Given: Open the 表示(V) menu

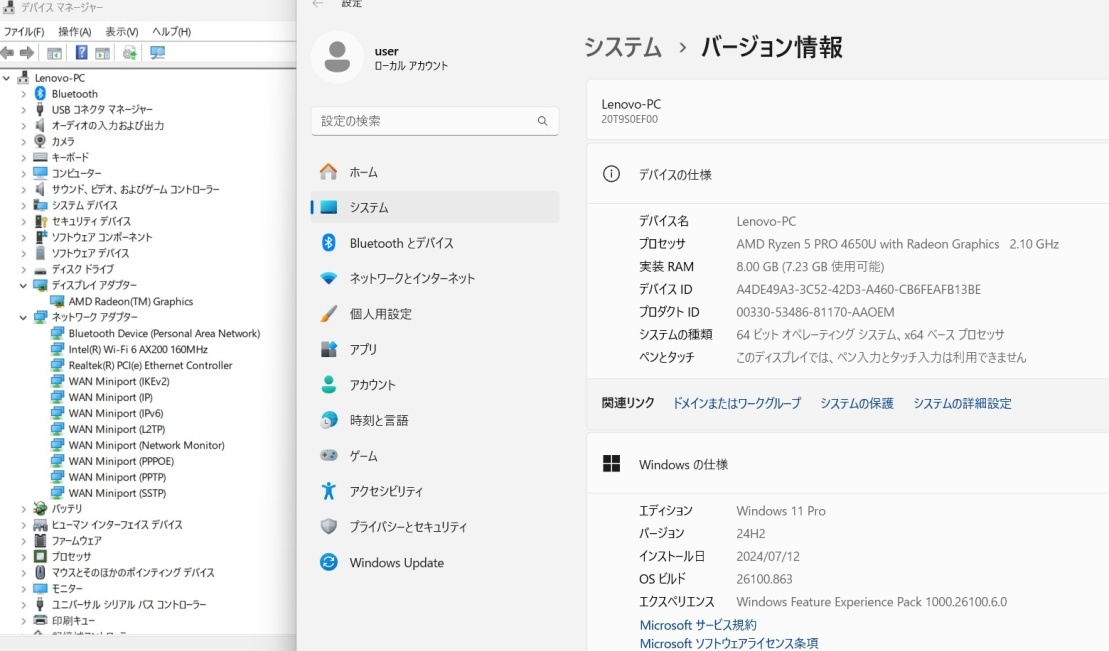Looking at the screenshot, I should click(x=122, y=32).
